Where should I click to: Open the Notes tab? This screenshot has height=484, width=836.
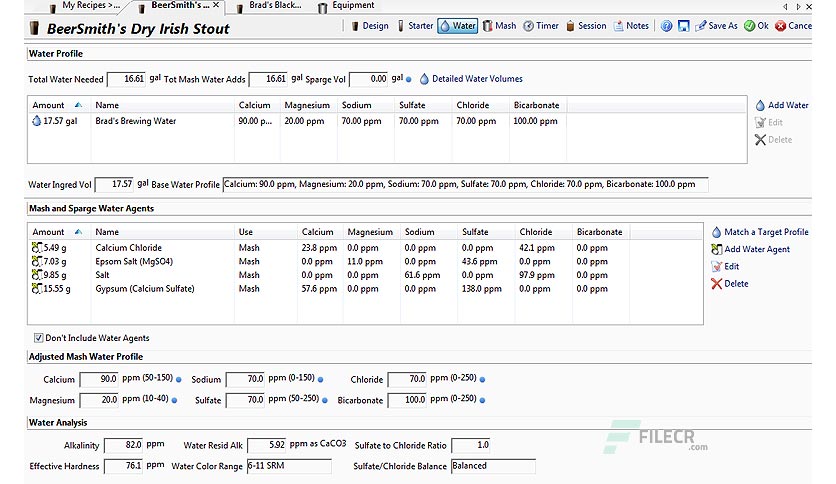click(631, 26)
